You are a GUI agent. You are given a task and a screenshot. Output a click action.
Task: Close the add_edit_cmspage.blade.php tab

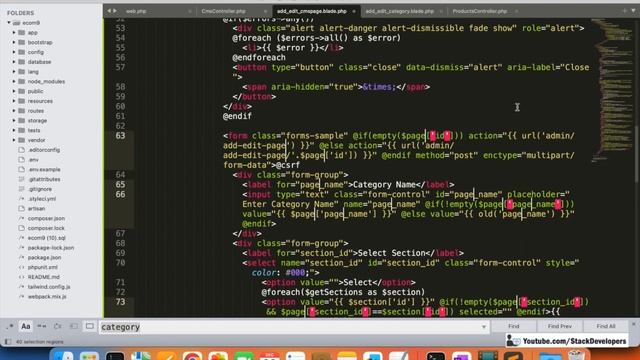point(354,11)
